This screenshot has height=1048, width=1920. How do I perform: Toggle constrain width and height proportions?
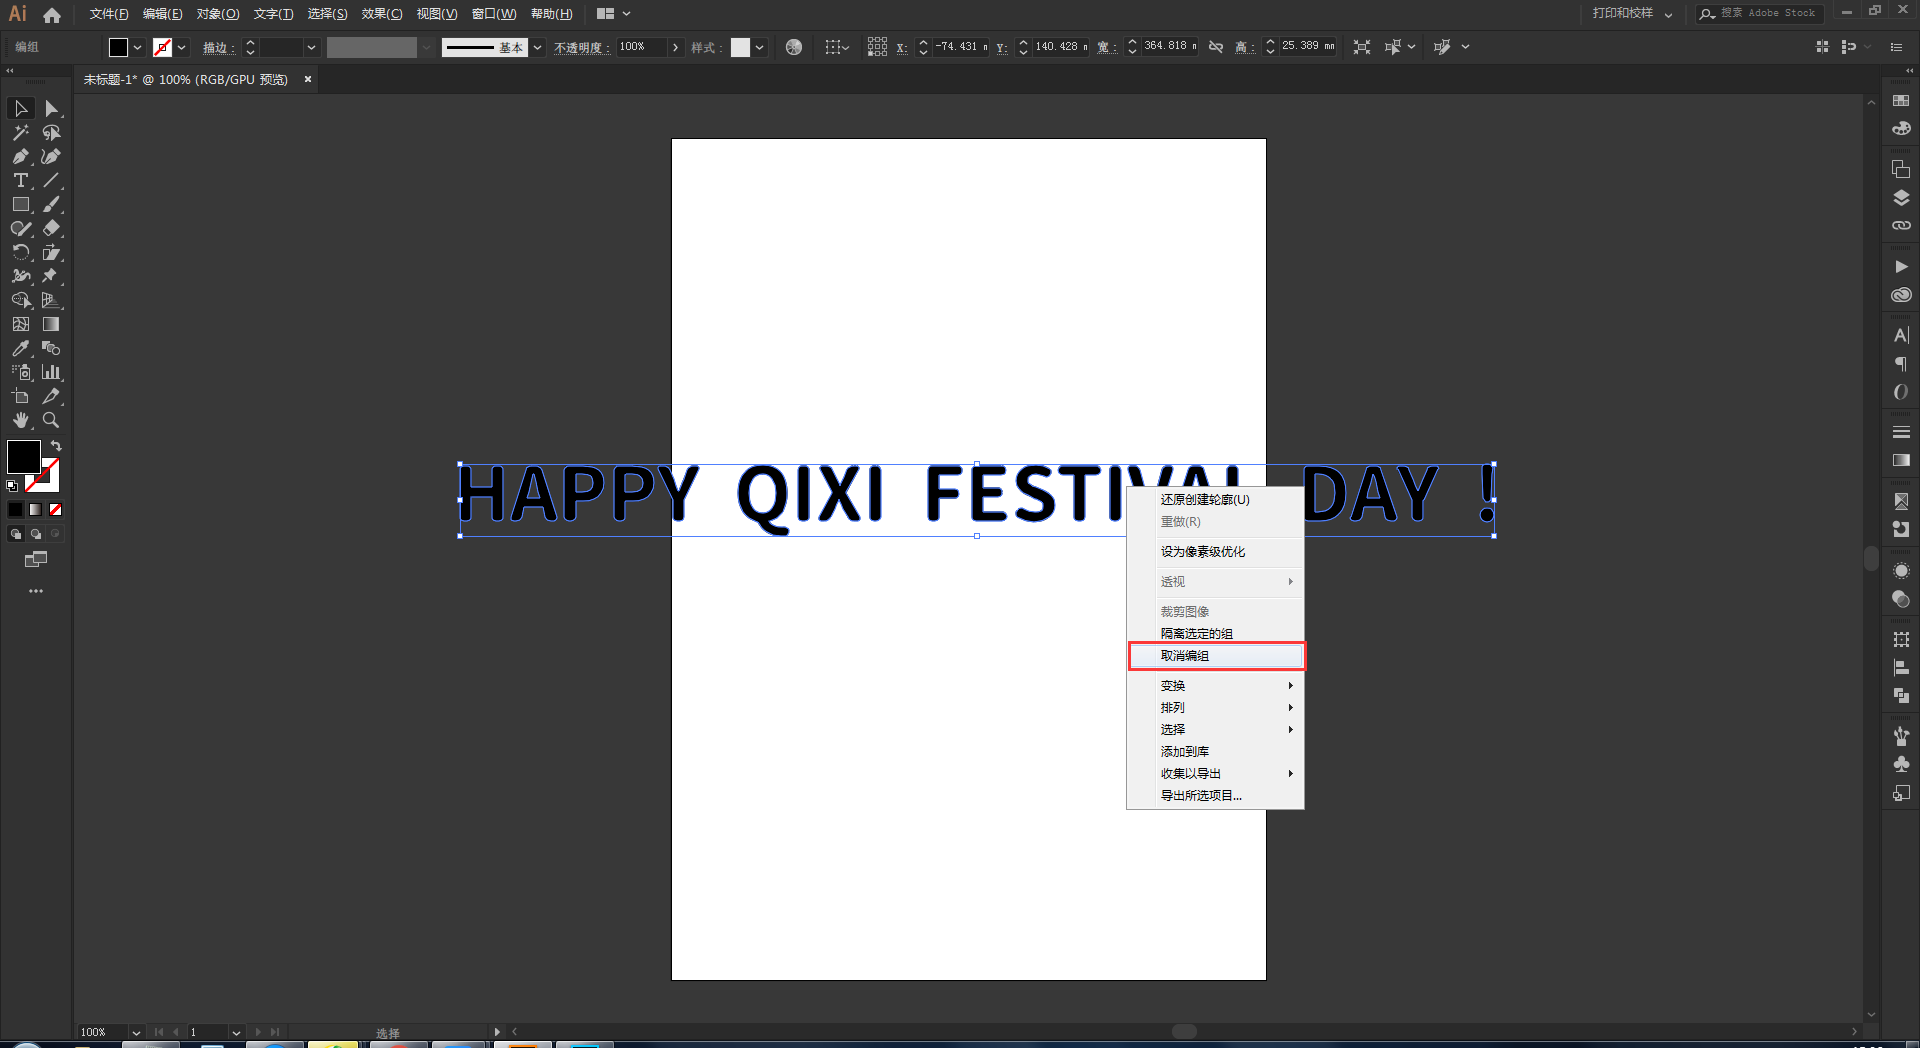coord(1216,47)
